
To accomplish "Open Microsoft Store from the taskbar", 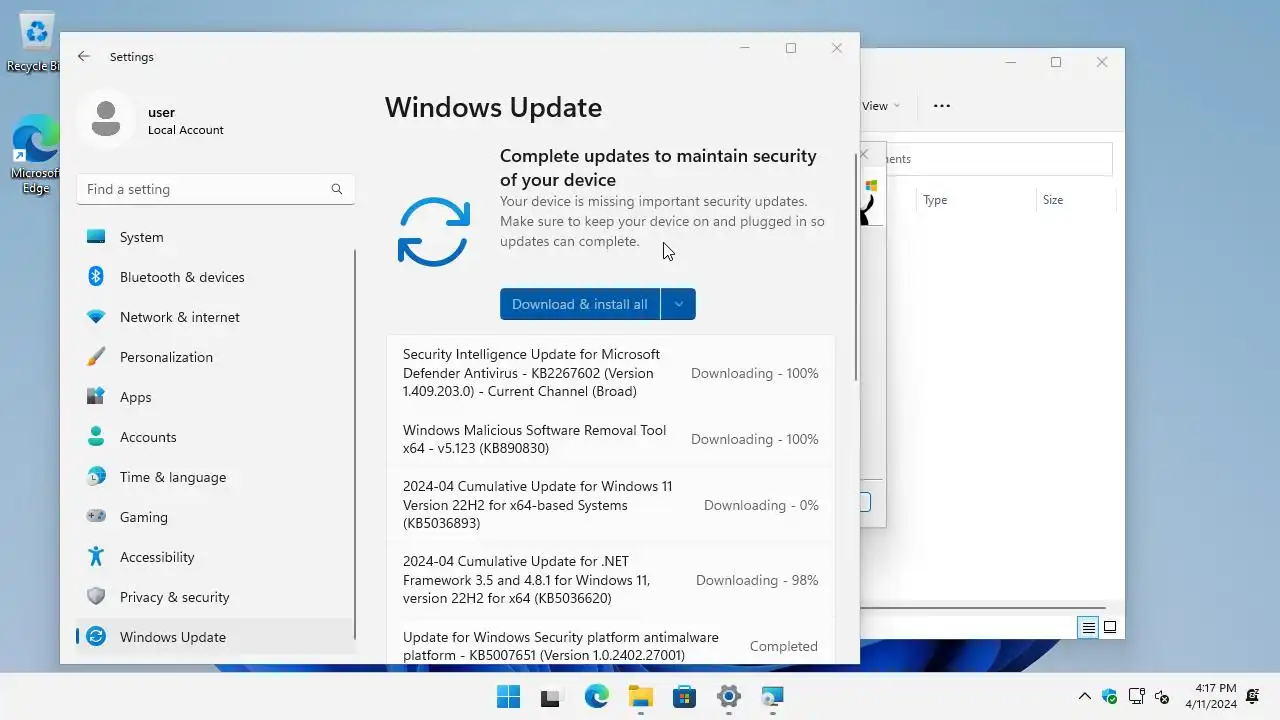I will [684, 697].
